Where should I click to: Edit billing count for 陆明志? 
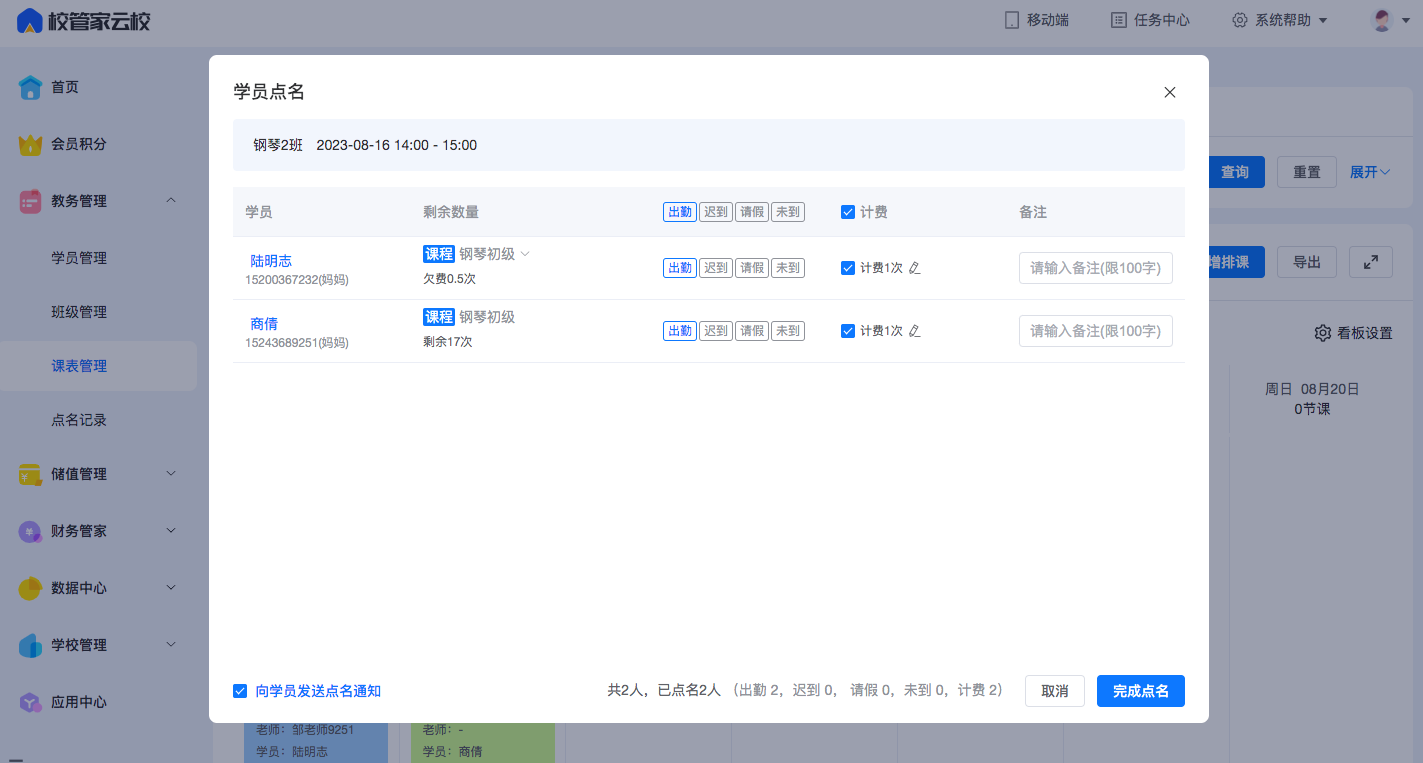[x=914, y=268]
